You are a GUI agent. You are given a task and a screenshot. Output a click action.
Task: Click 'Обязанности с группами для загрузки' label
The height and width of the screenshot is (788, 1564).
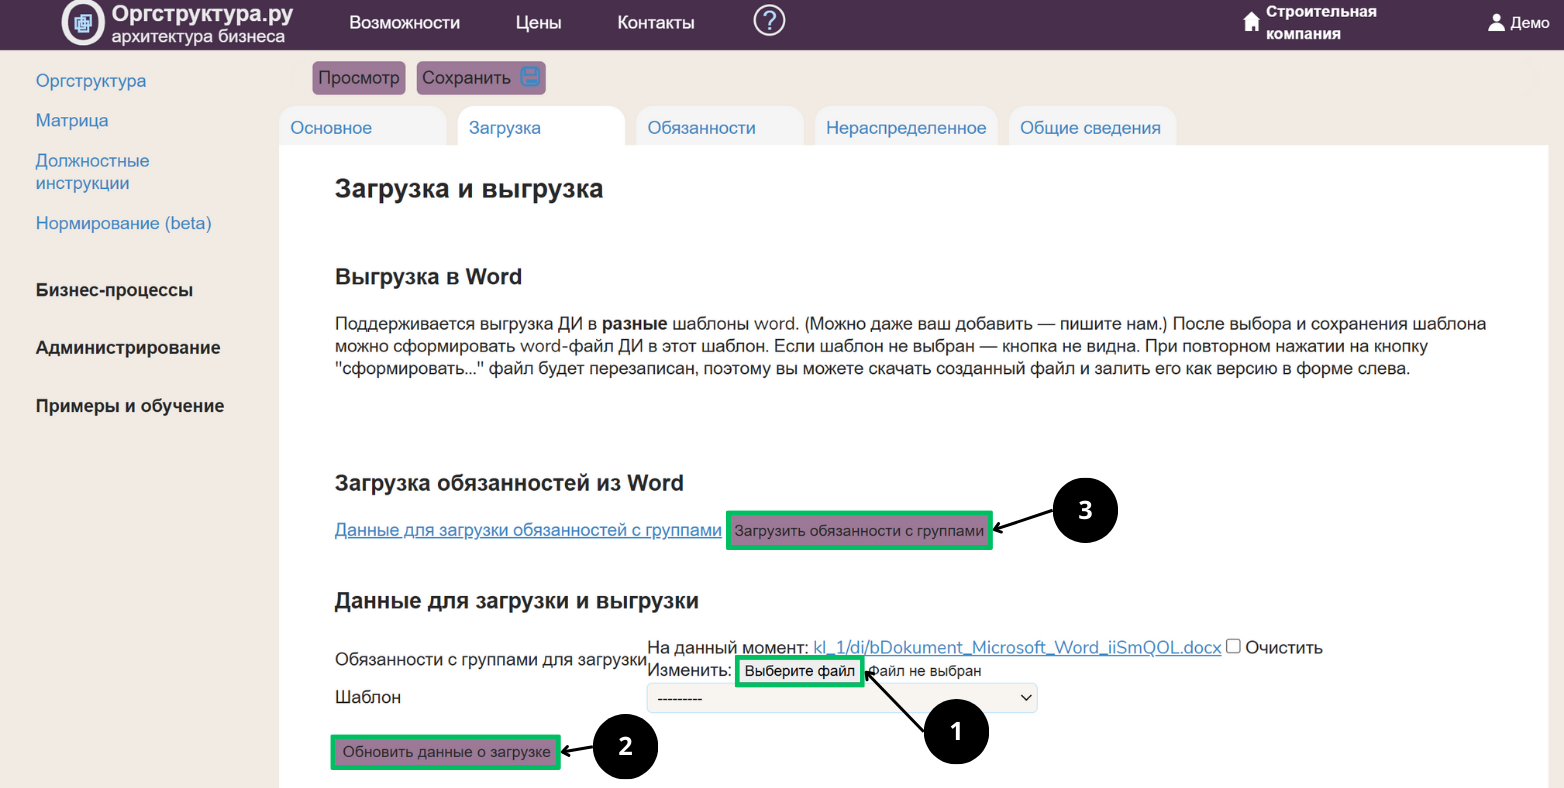click(490, 660)
